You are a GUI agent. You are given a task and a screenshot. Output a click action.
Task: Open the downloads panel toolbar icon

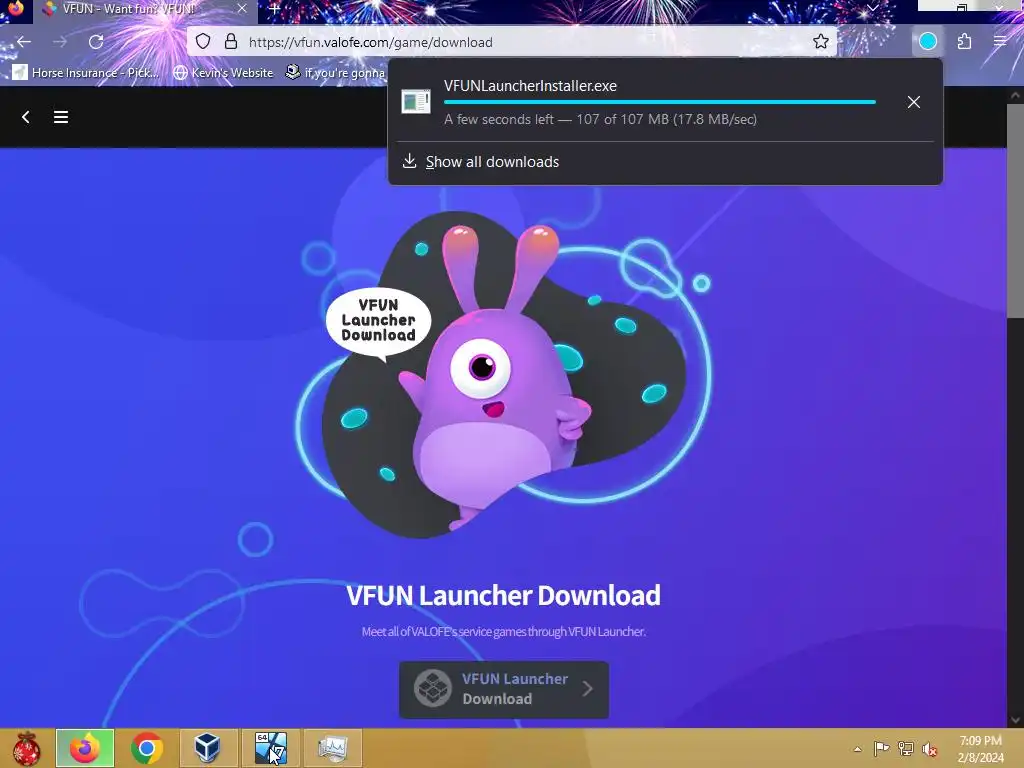[x=928, y=42]
